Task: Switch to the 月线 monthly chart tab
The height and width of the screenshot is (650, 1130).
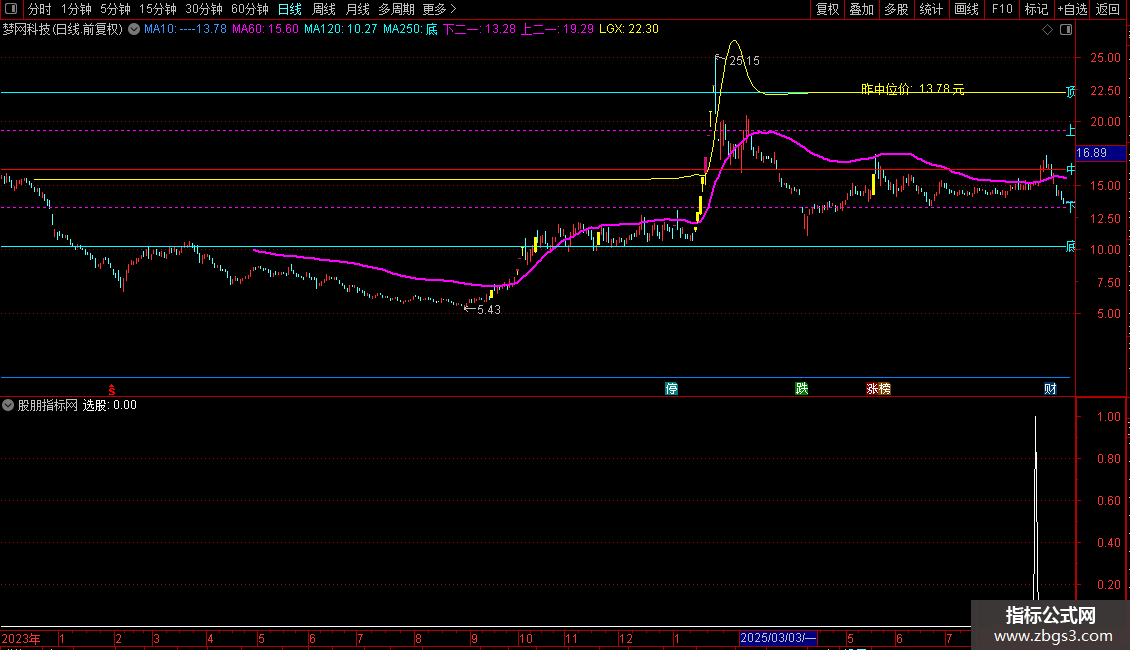Action: tap(357, 9)
